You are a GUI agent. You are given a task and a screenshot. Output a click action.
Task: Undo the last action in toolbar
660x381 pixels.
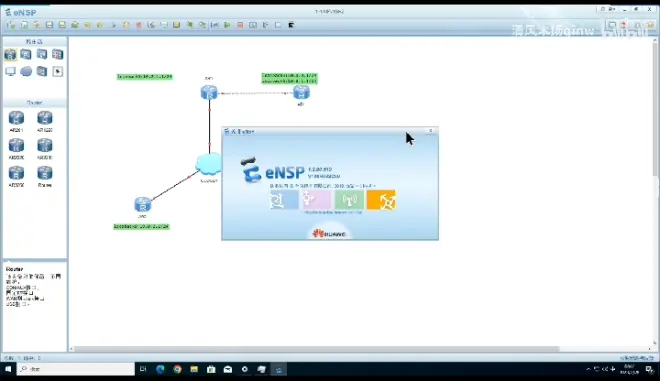click(x=88, y=25)
